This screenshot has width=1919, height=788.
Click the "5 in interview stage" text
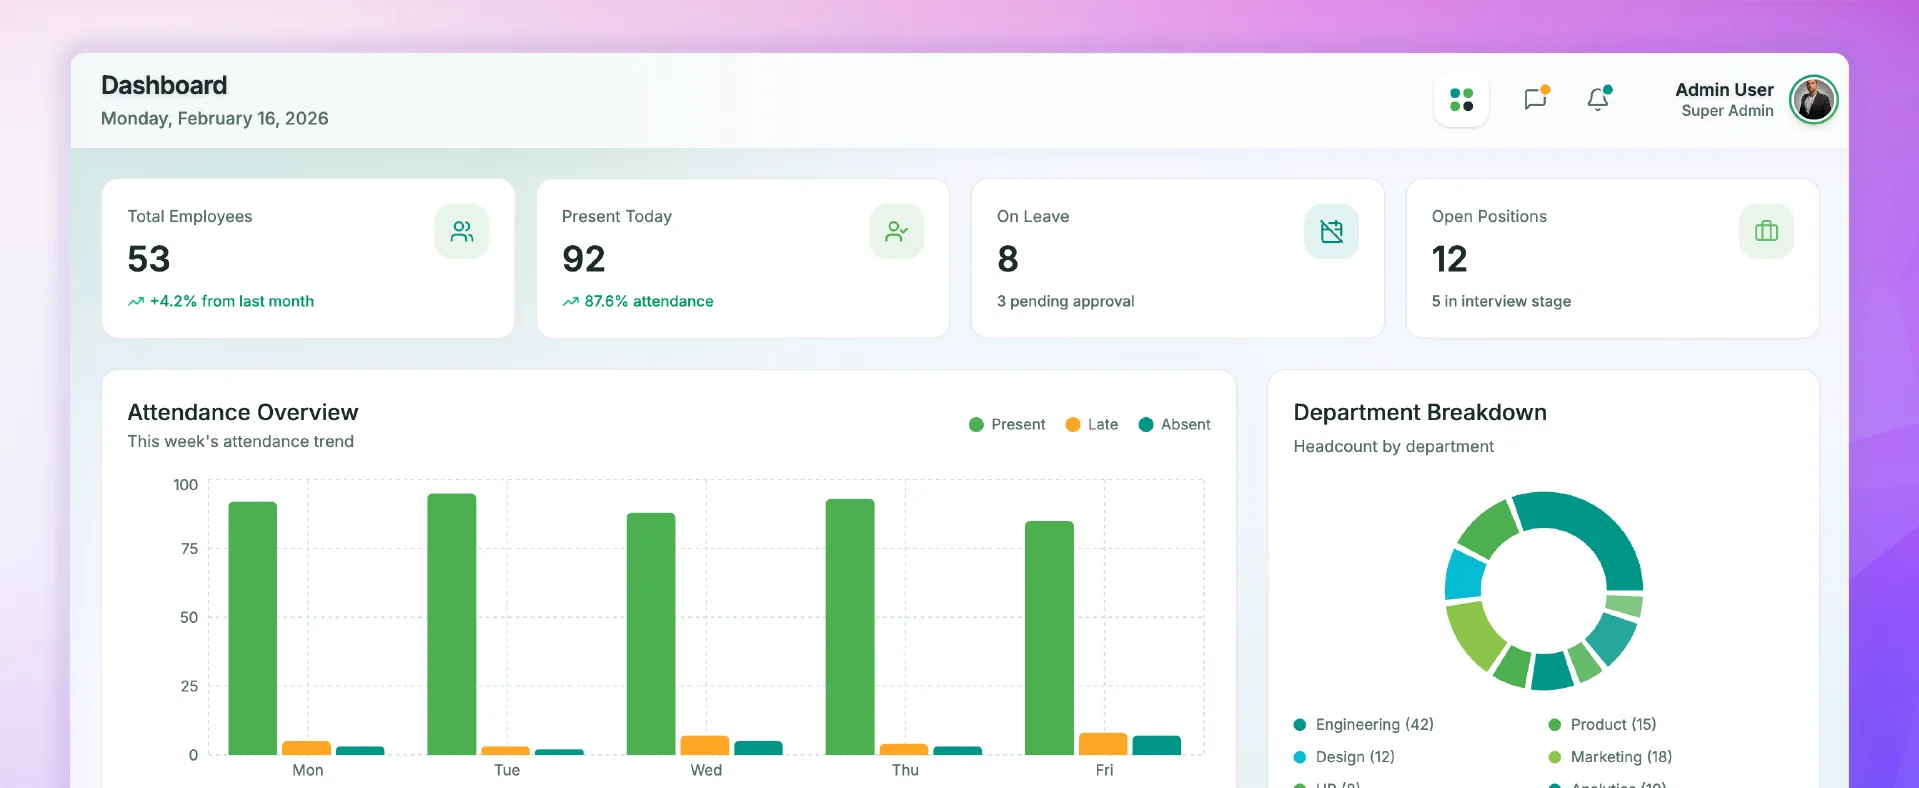[1501, 302]
